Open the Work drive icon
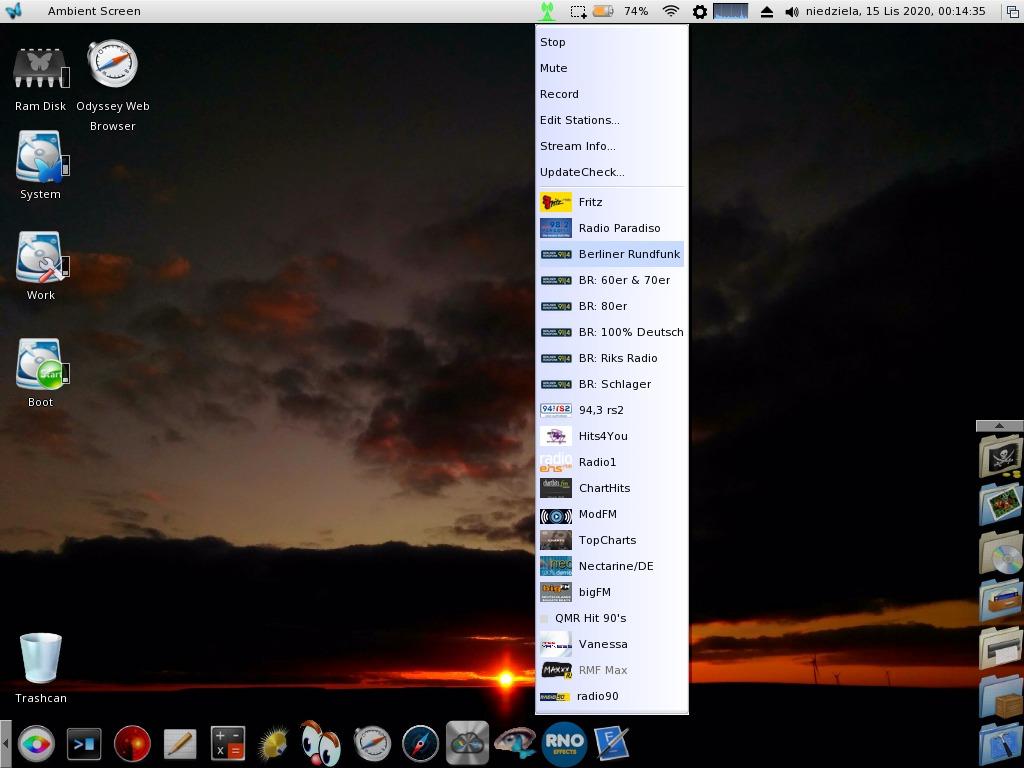Viewport: 1024px width, 768px height. [x=40, y=257]
